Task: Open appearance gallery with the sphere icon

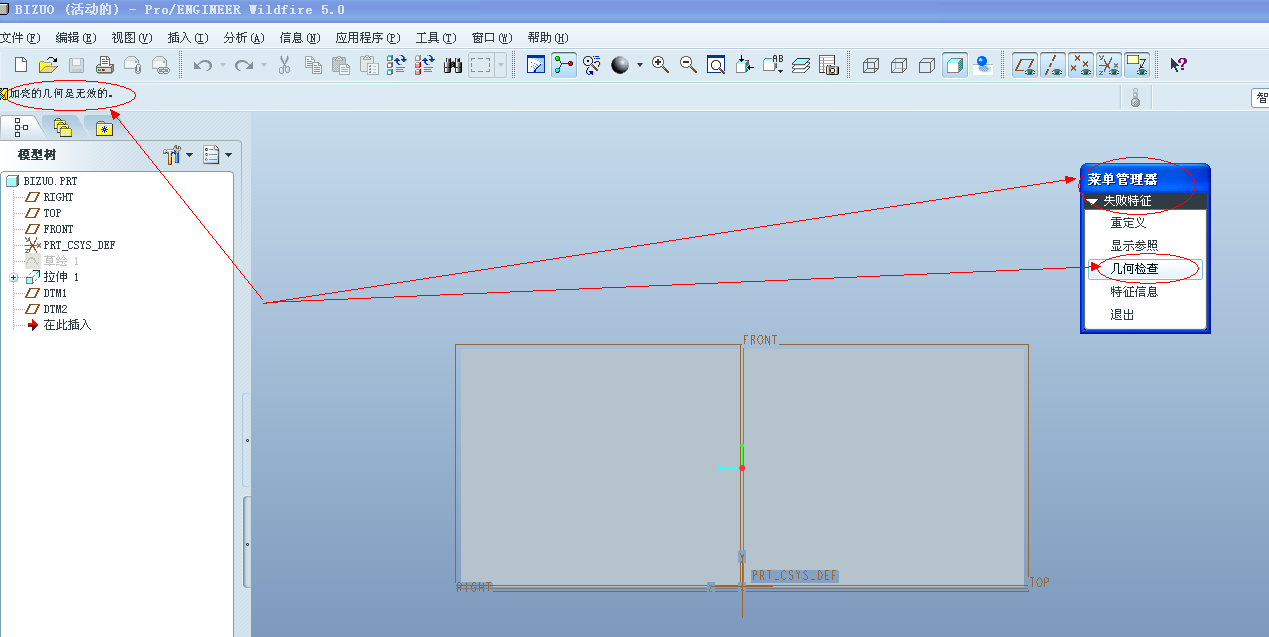Action: pyautogui.click(x=620, y=65)
